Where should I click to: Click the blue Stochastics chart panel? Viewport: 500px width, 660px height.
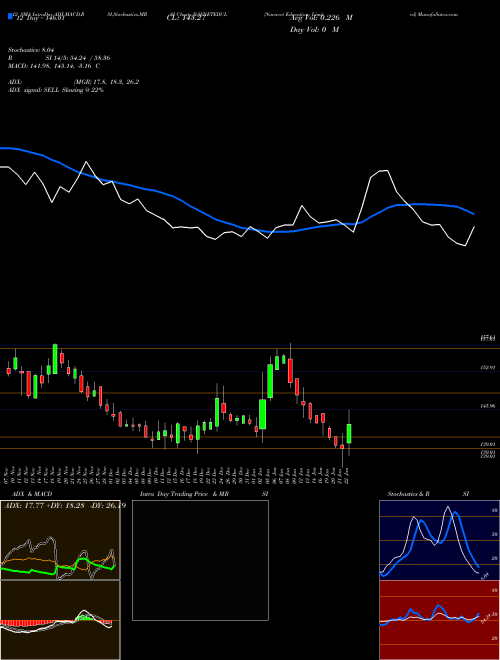point(439,540)
